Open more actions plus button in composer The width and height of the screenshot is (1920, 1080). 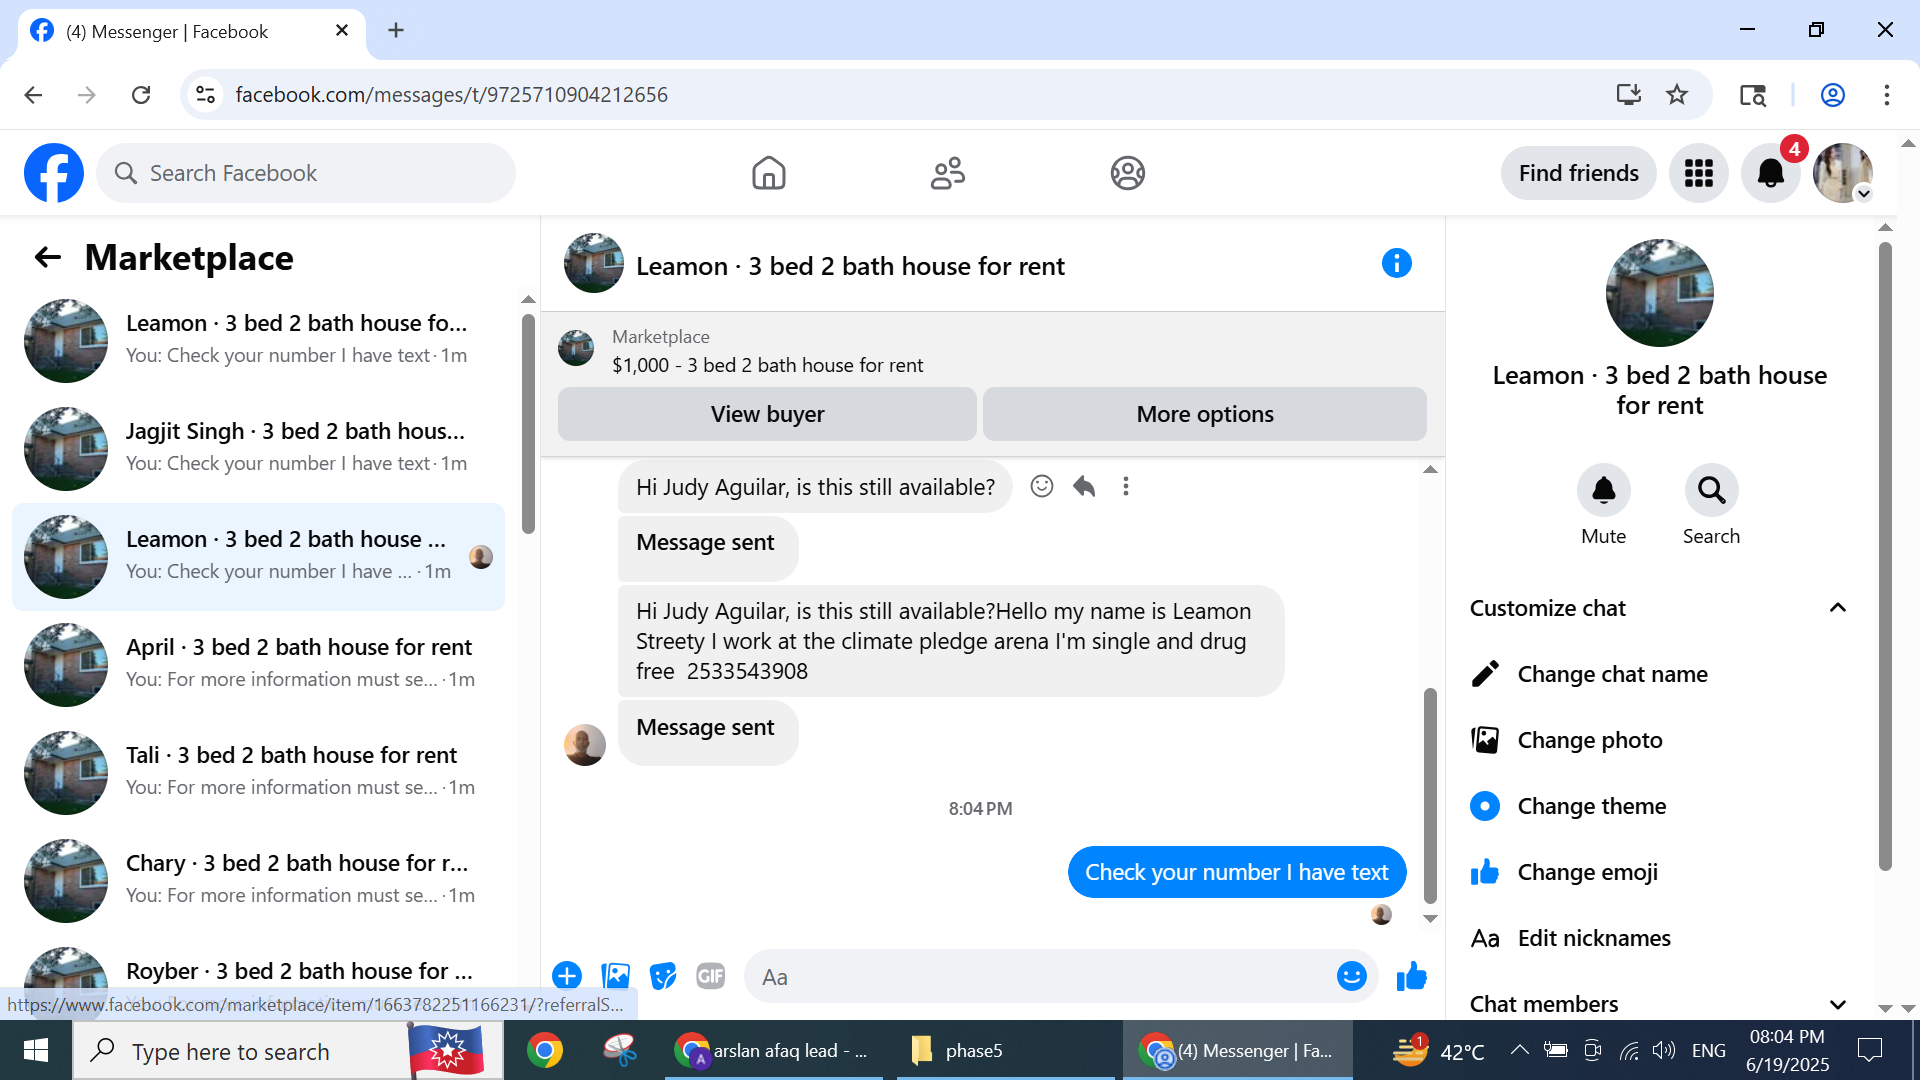point(567,976)
